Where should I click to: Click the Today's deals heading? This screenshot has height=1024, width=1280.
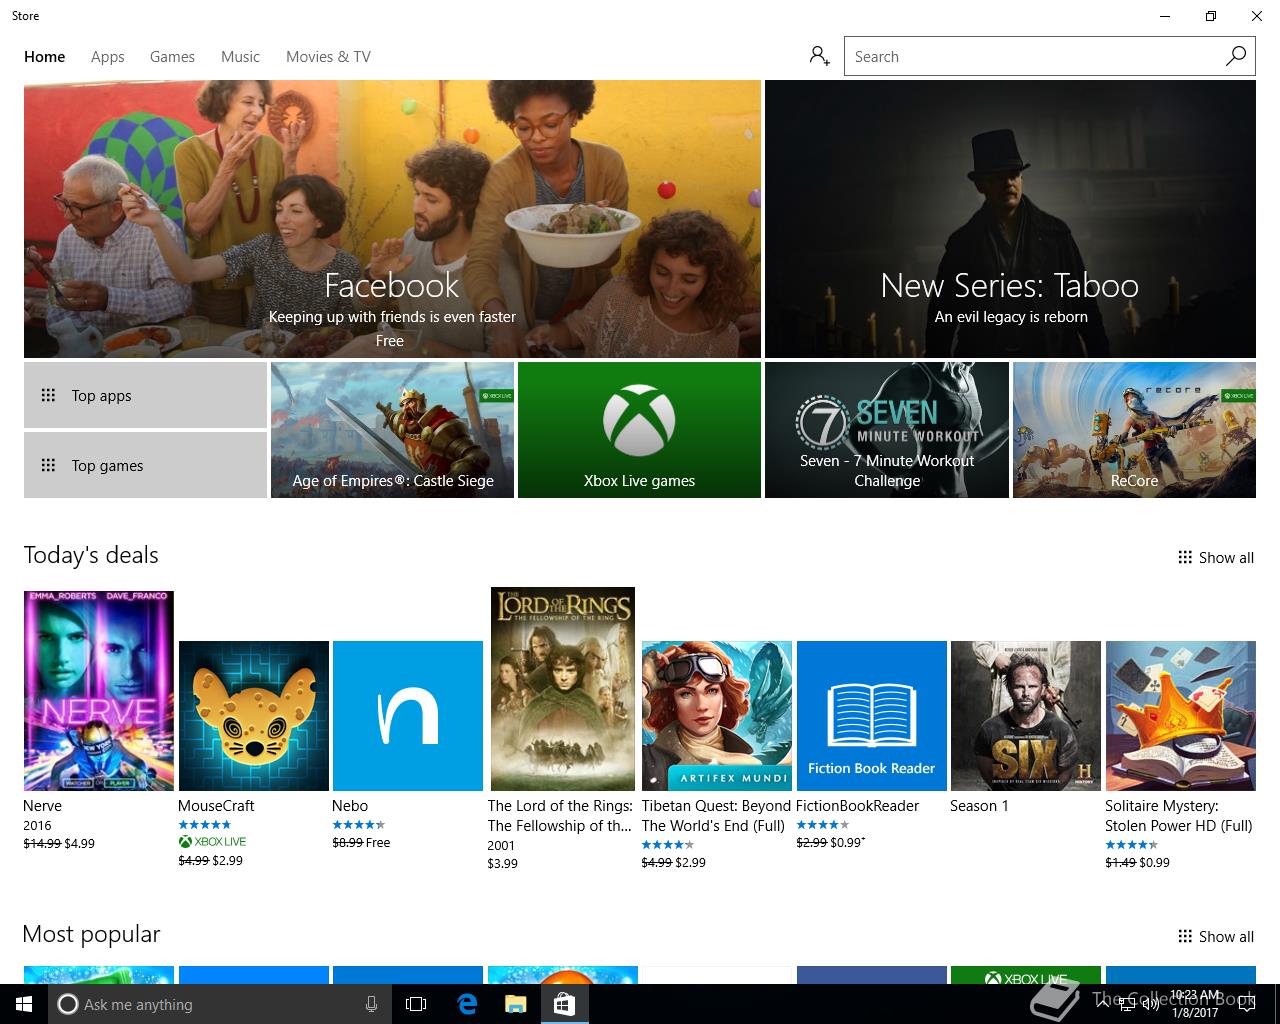[91, 555]
